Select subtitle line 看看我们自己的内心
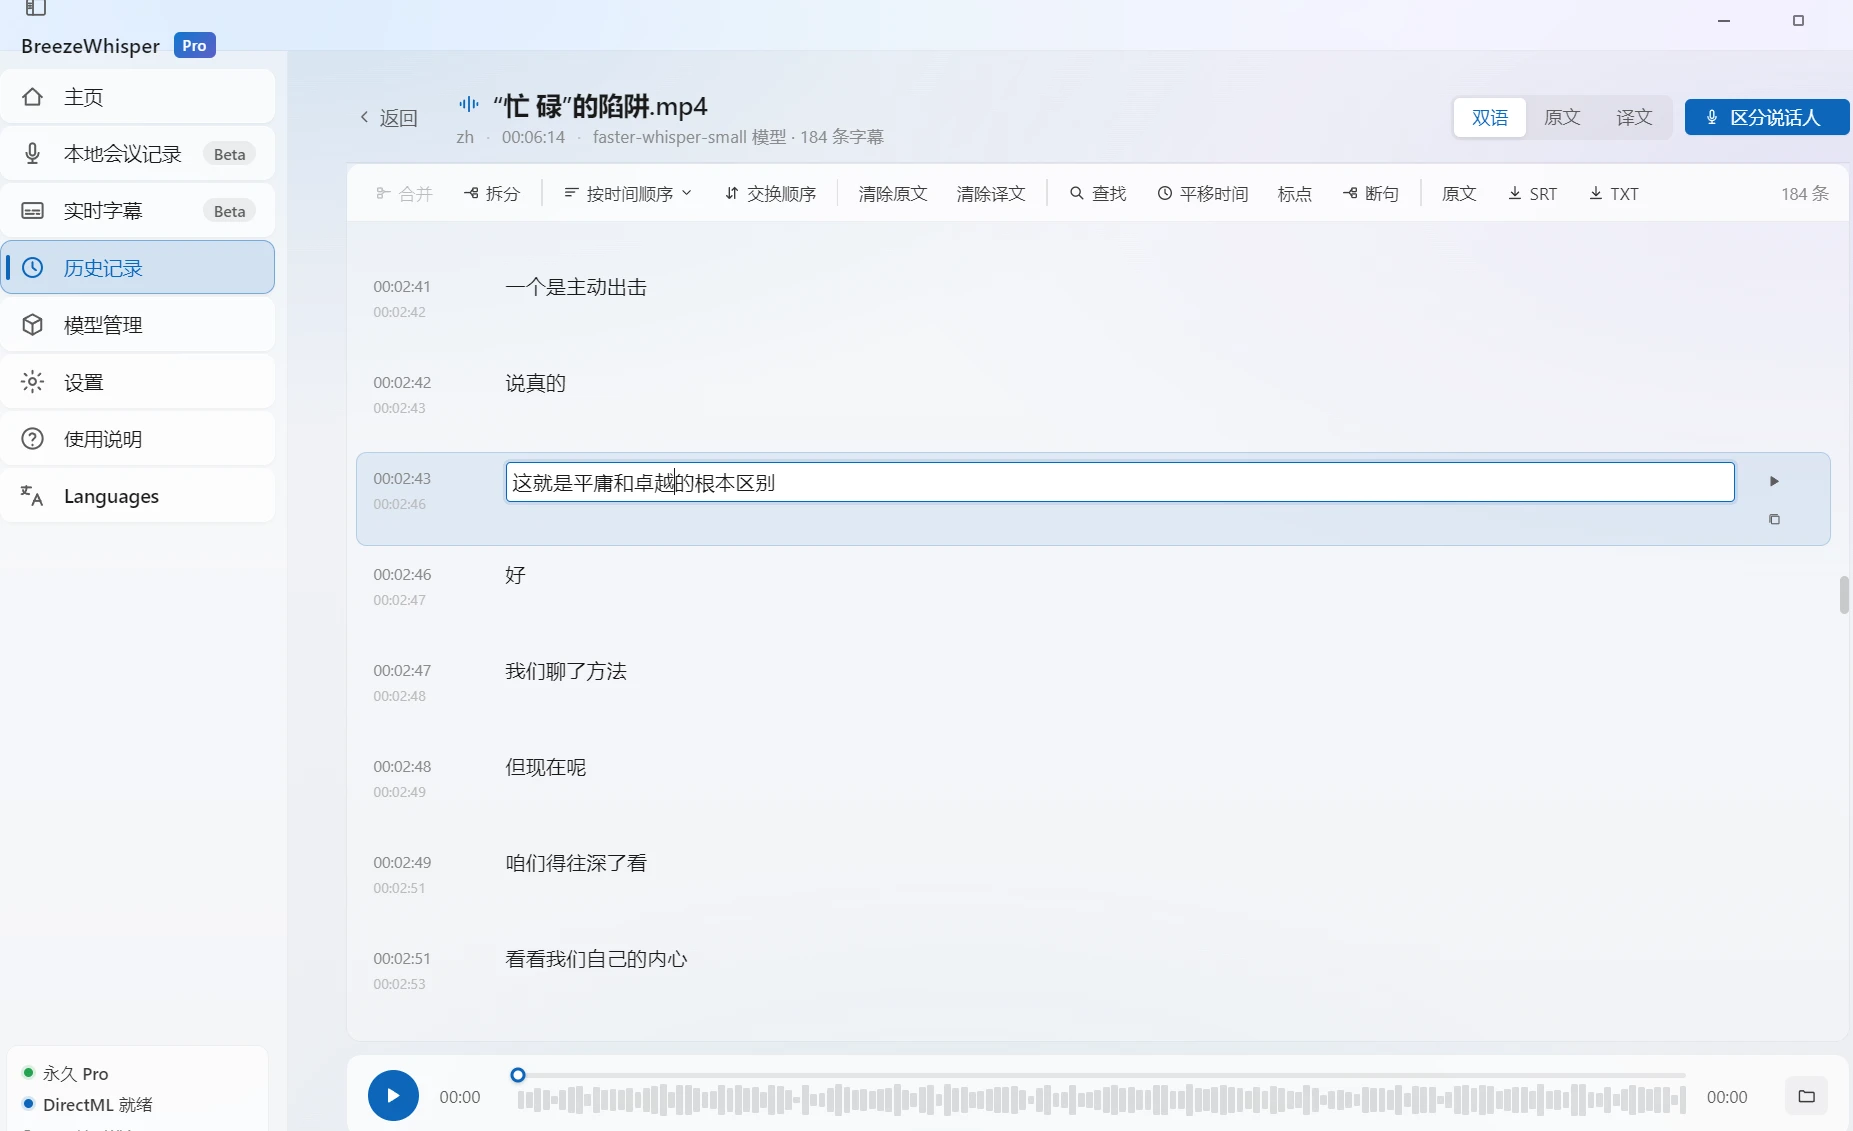1853x1131 pixels. (596, 959)
